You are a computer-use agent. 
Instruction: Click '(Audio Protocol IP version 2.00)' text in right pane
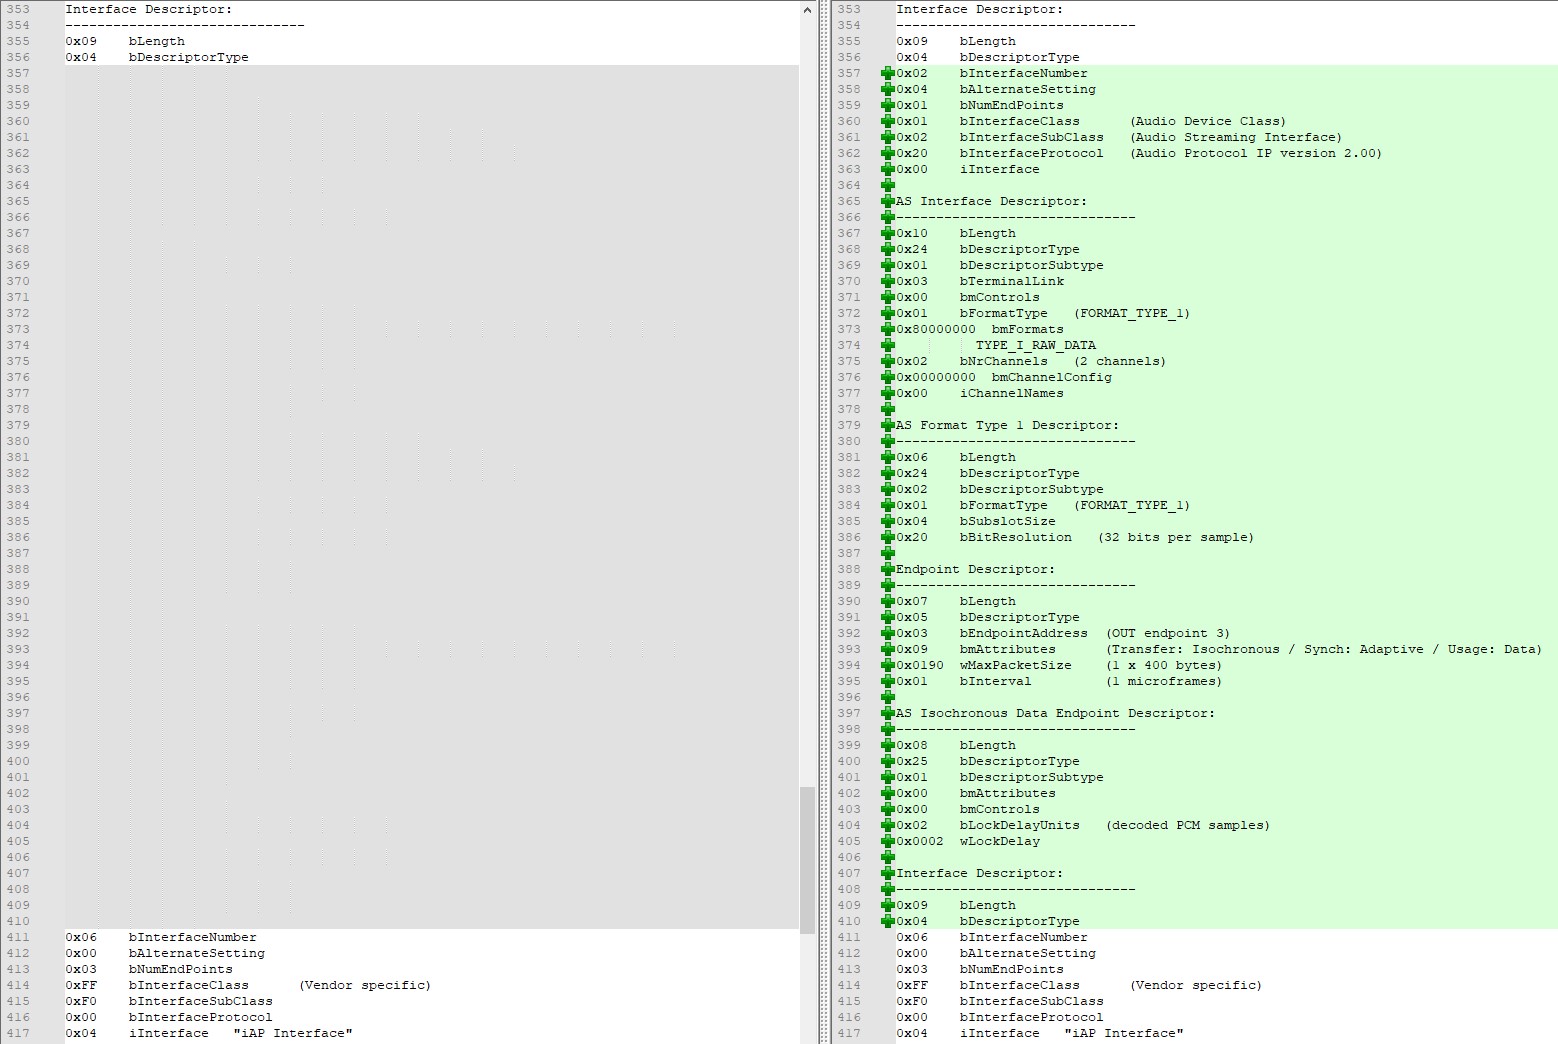tap(1256, 153)
